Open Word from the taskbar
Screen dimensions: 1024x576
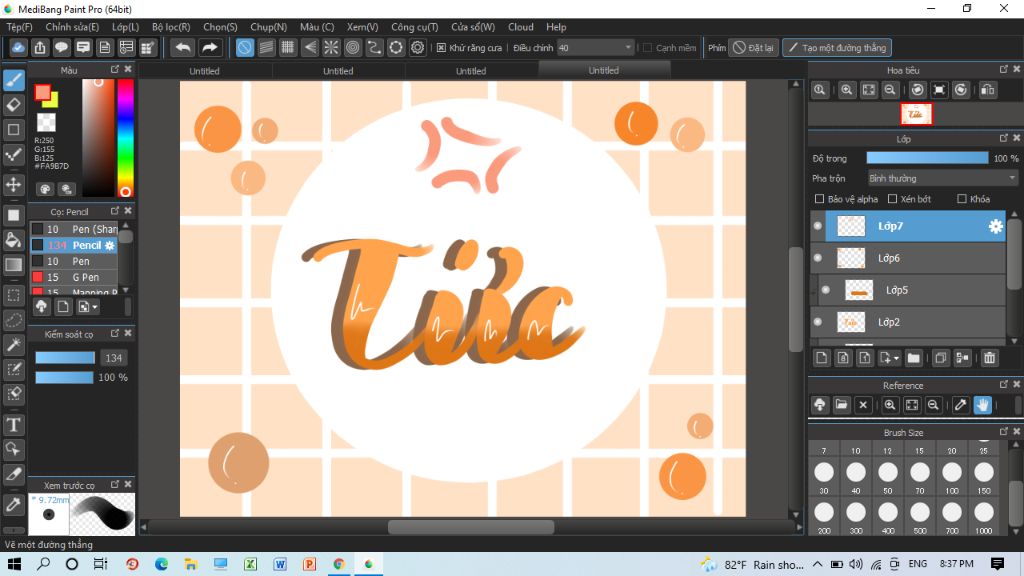point(280,564)
